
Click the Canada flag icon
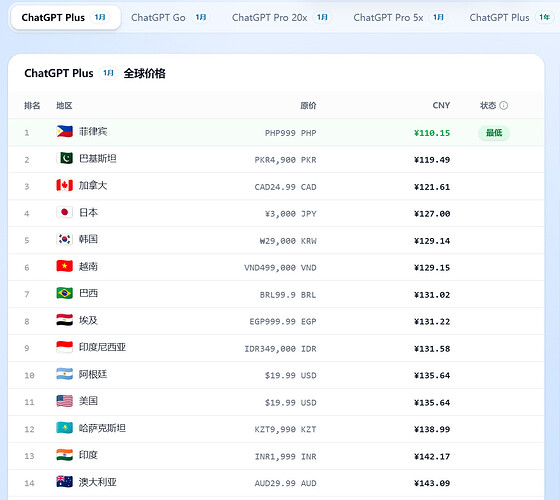[x=65, y=185]
